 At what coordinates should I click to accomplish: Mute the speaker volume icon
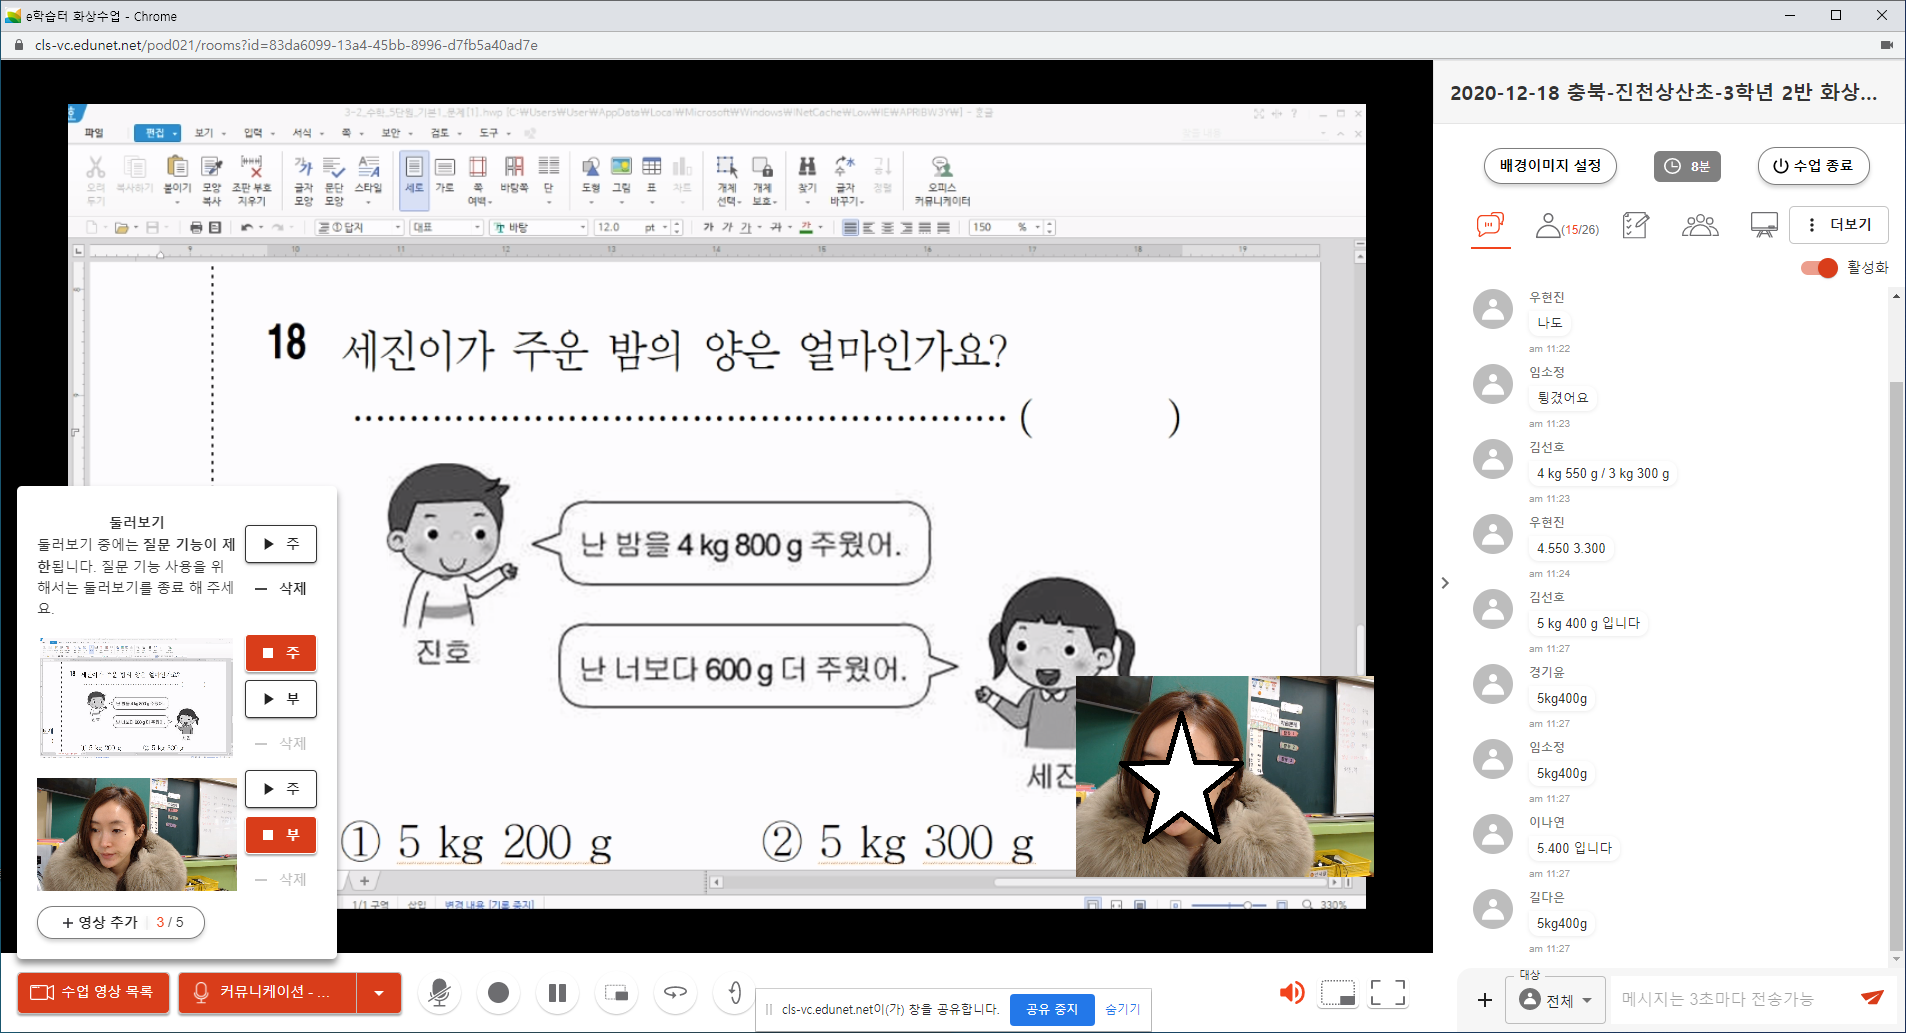pos(1292,993)
